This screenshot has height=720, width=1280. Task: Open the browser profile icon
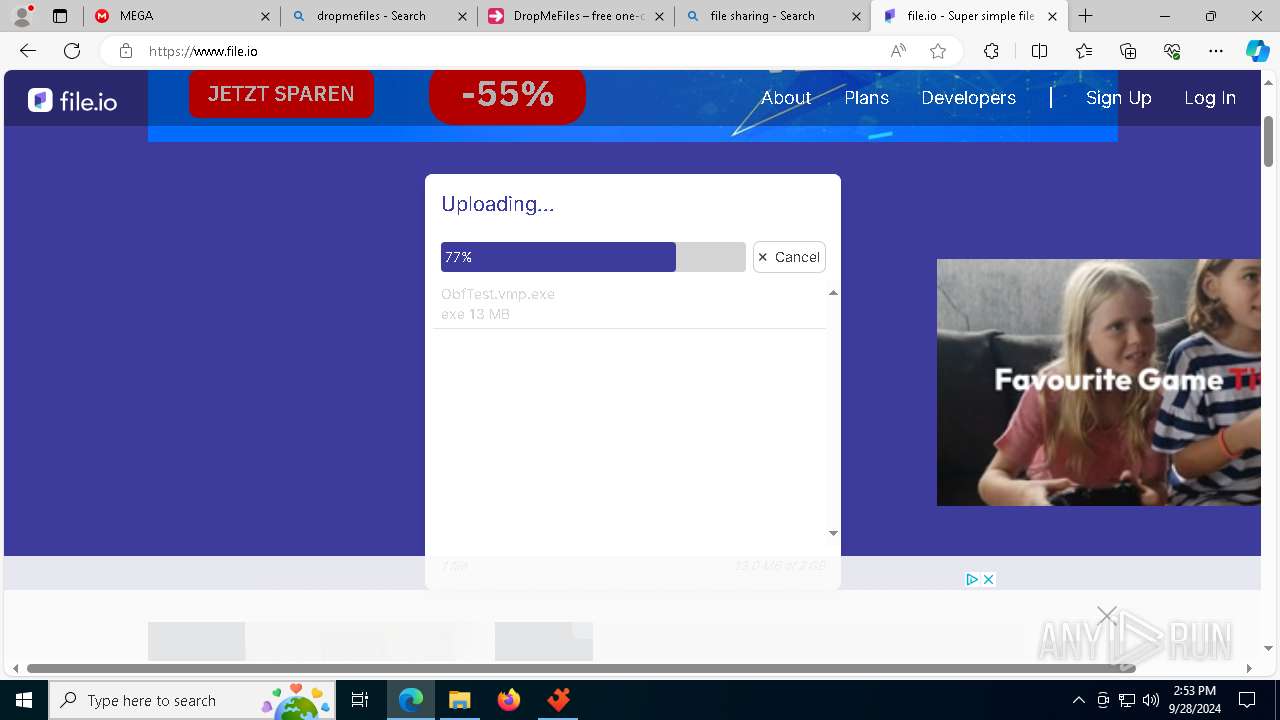click(22, 16)
